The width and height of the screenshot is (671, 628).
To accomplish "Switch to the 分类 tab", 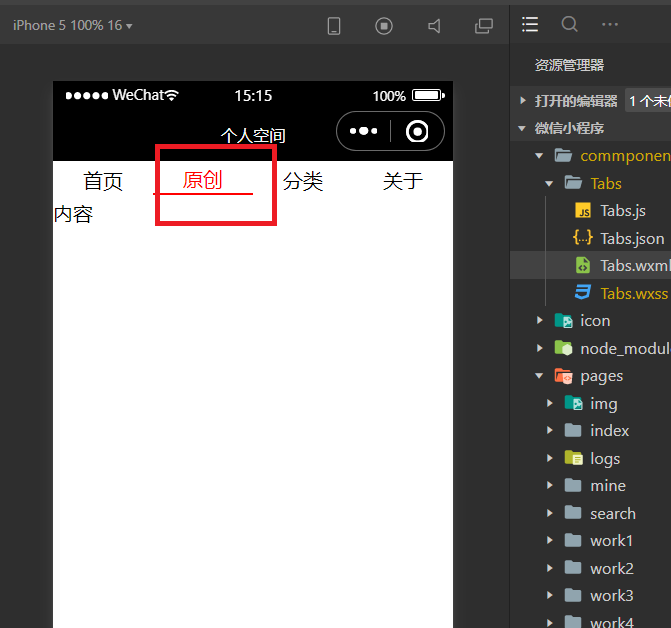I will point(303,181).
